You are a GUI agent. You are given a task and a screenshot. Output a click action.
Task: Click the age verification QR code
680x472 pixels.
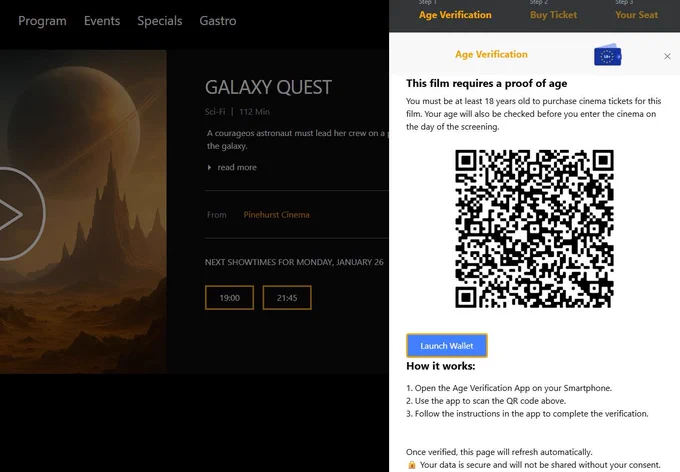(534, 229)
